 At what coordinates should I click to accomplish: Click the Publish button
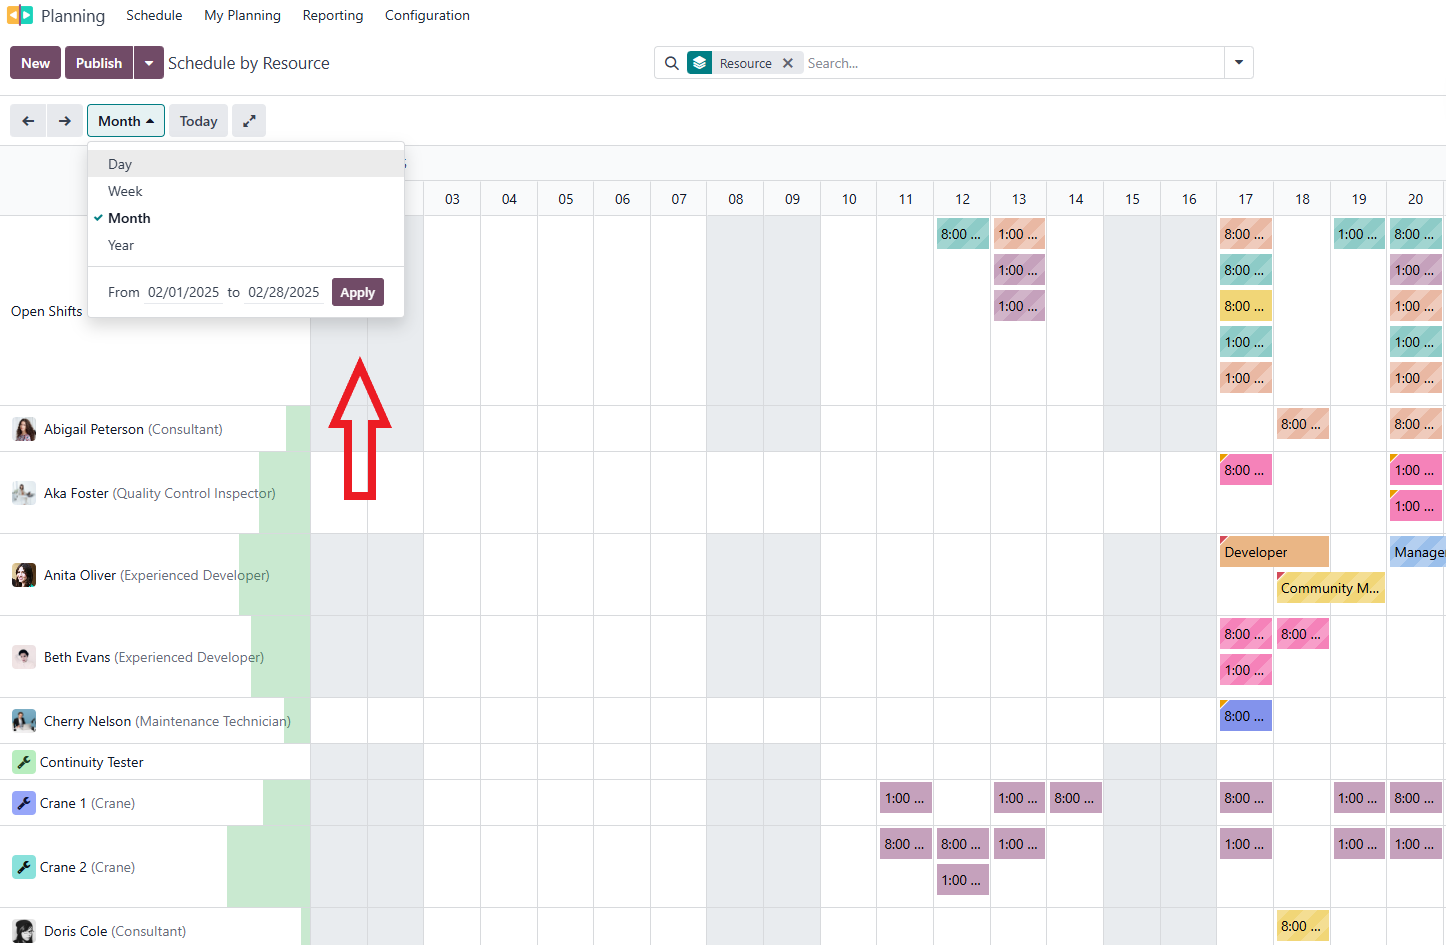[x=99, y=63]
